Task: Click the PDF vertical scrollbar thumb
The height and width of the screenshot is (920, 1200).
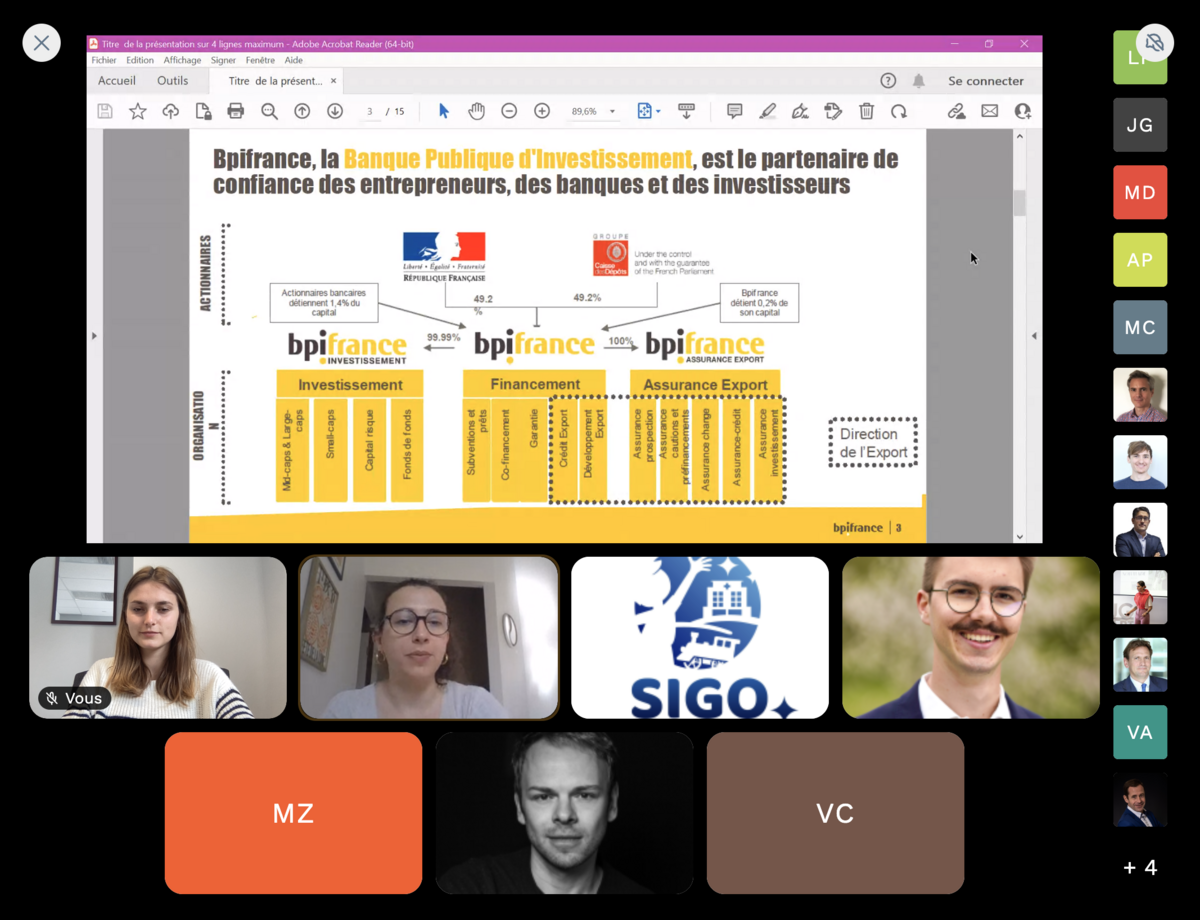Action: point(1019,203)
